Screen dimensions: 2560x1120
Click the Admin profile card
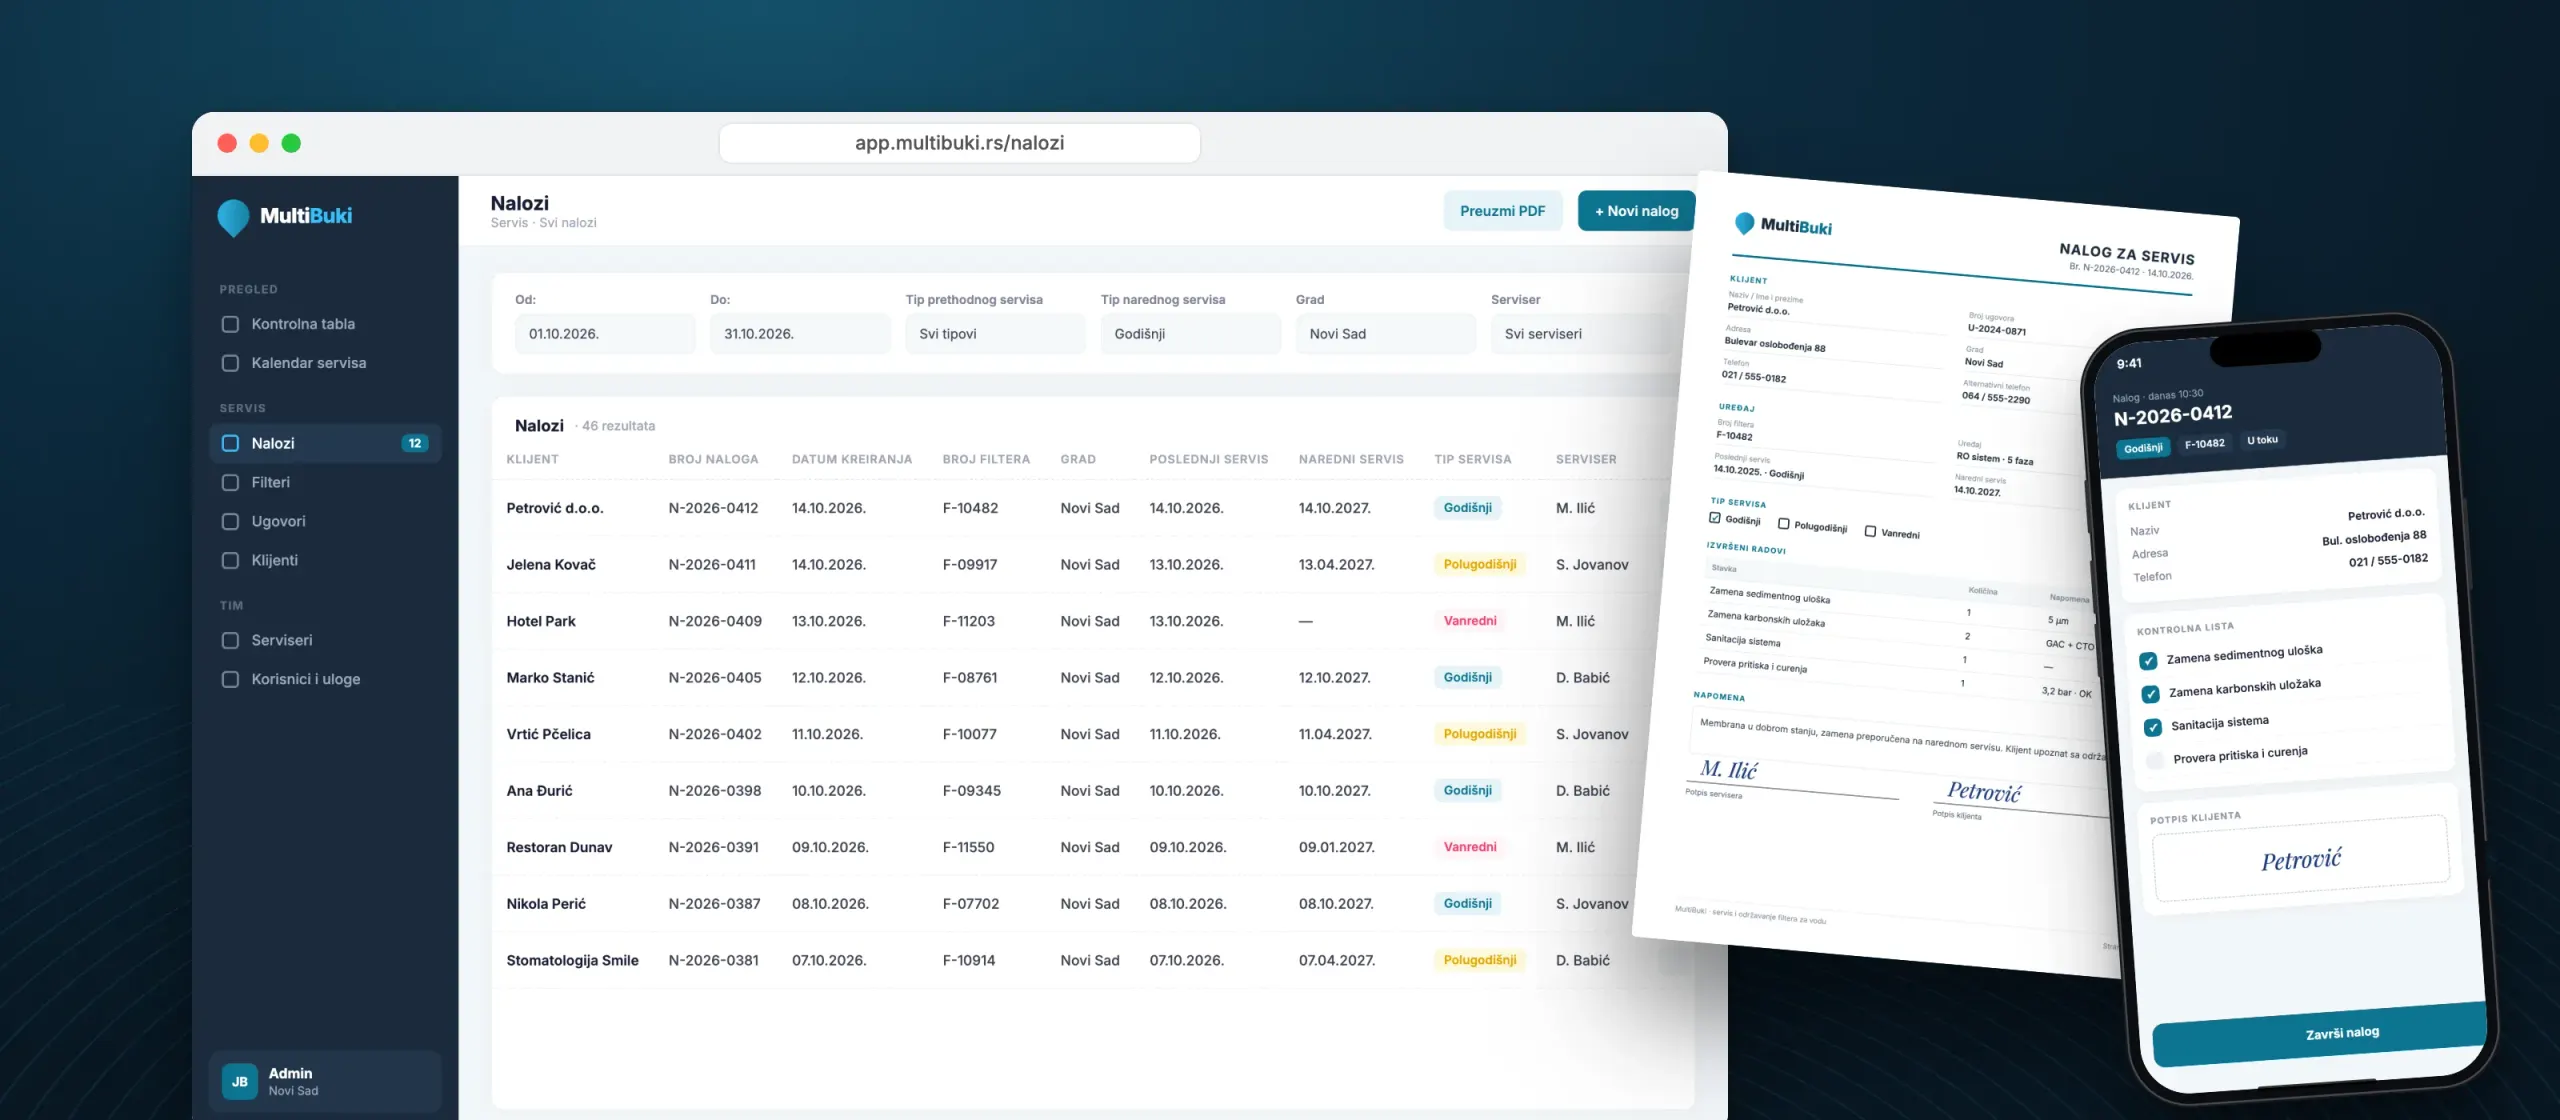325,1081
